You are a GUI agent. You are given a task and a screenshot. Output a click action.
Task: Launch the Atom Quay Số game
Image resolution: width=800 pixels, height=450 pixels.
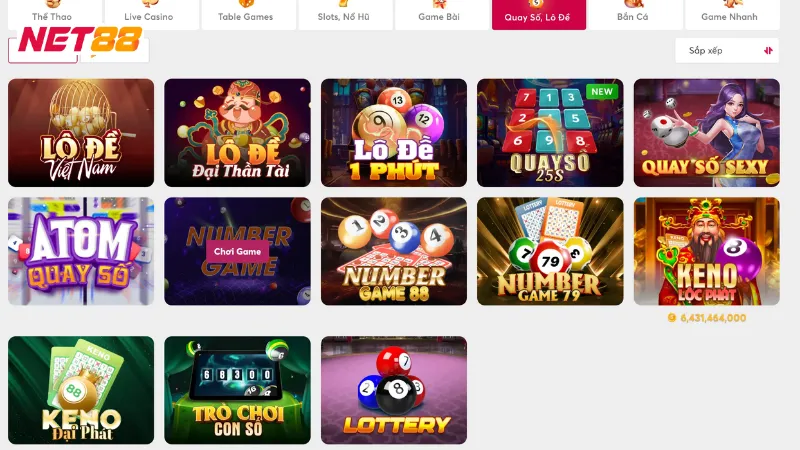point(81,252)
